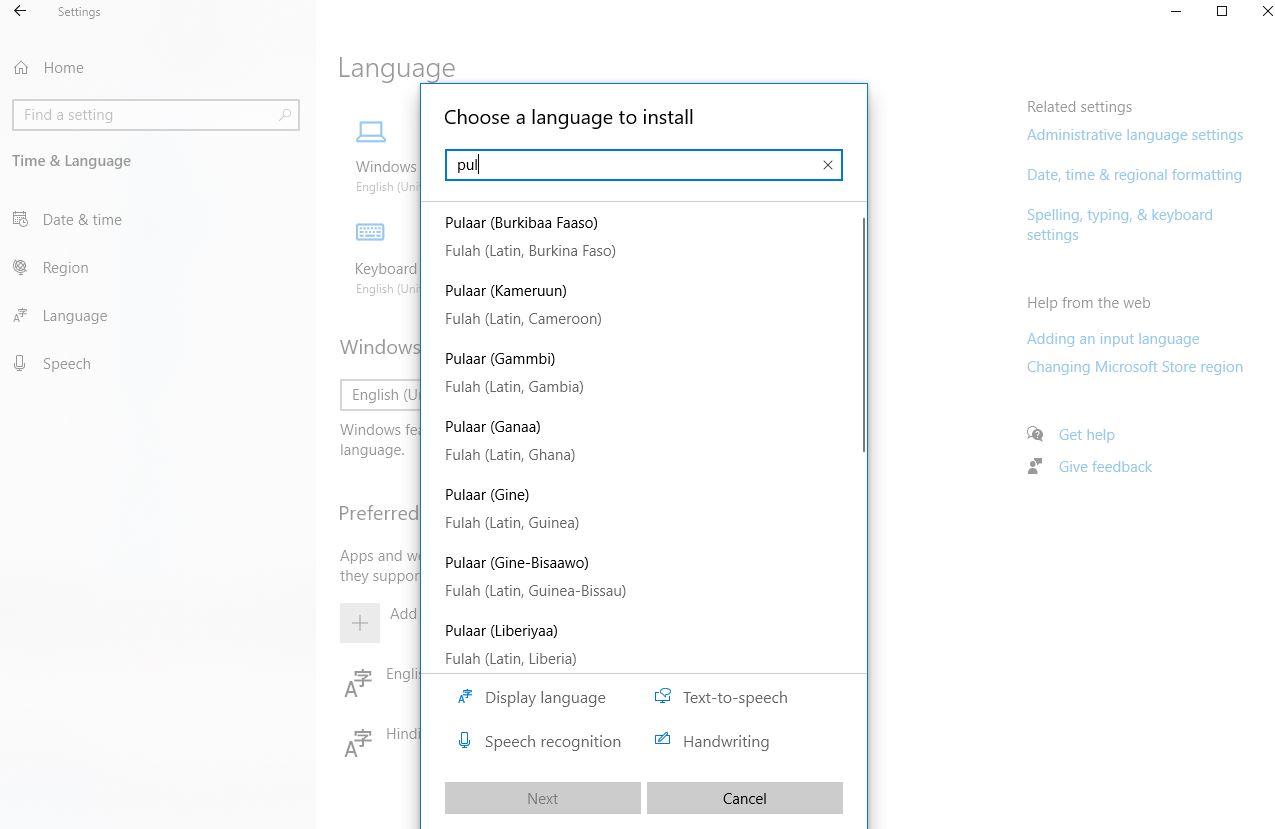Open Administrative language settings link
This screenshot has height=829, width=1275.
(x=1134, y=135)
